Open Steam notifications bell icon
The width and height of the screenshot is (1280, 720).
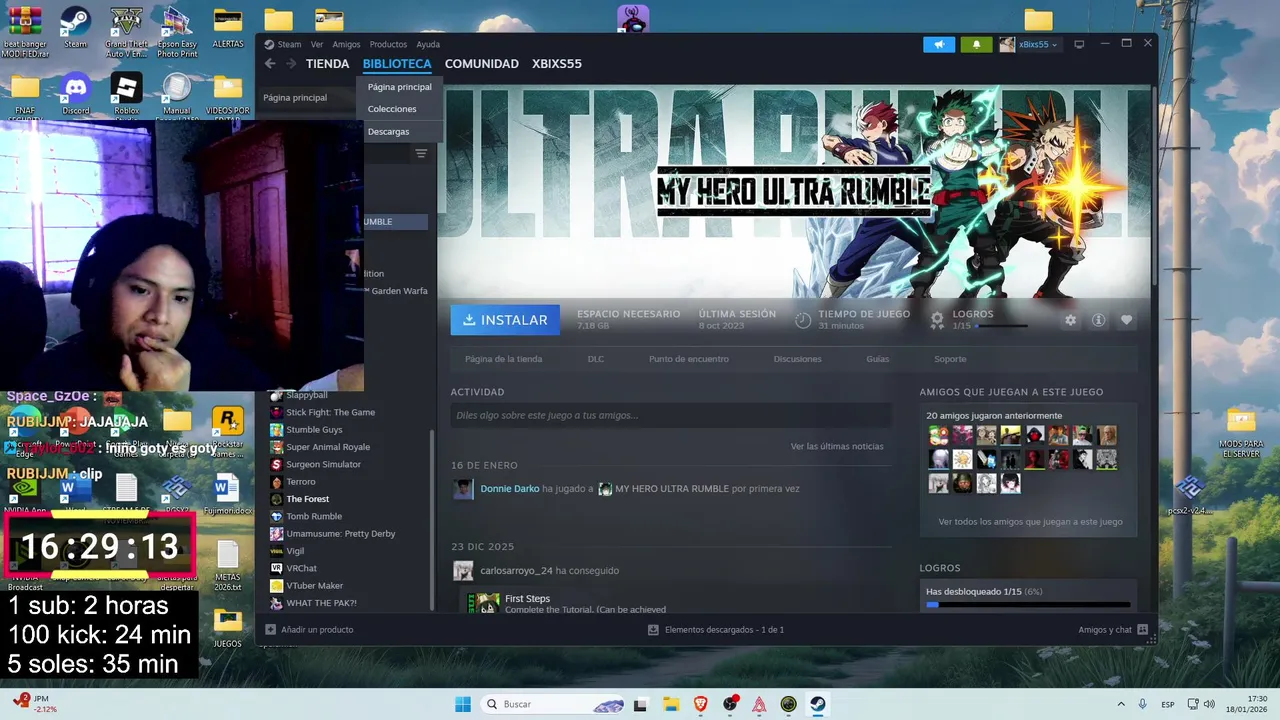(977, 44)
